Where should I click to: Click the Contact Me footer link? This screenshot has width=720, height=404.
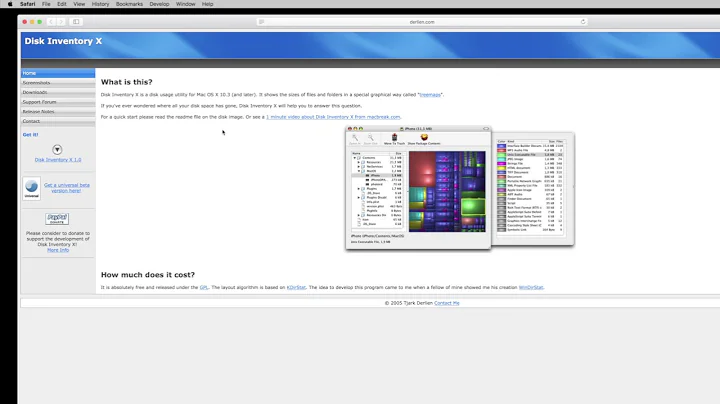pyautogui.click(x=447, y=303)
